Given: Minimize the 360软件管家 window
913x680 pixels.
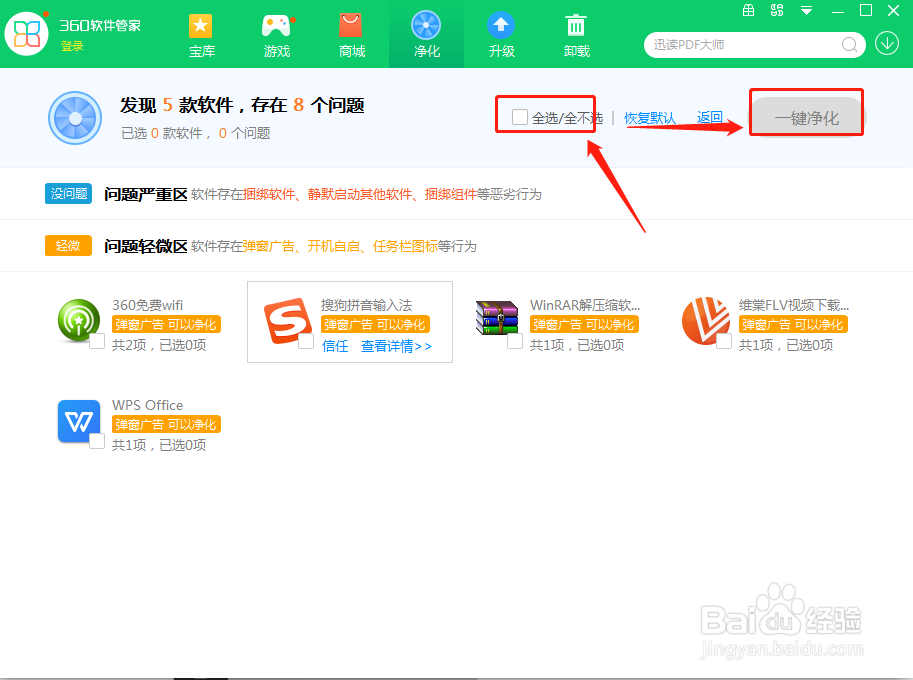Looking at the screenshot, I should tap(837, 10).
